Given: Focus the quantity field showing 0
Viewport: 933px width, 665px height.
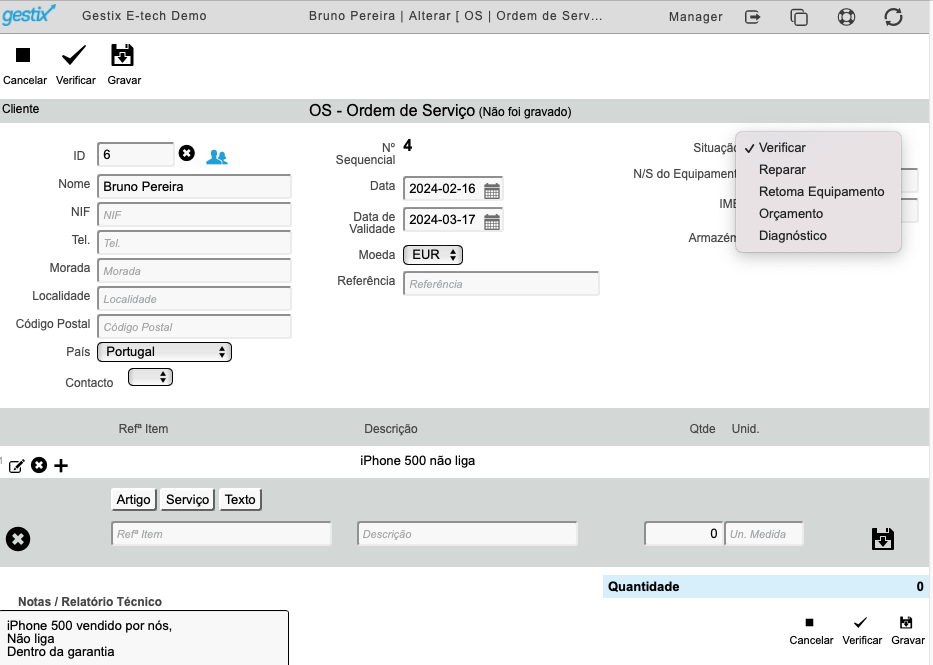Looking at the screenshot, I should click(684, 534).
